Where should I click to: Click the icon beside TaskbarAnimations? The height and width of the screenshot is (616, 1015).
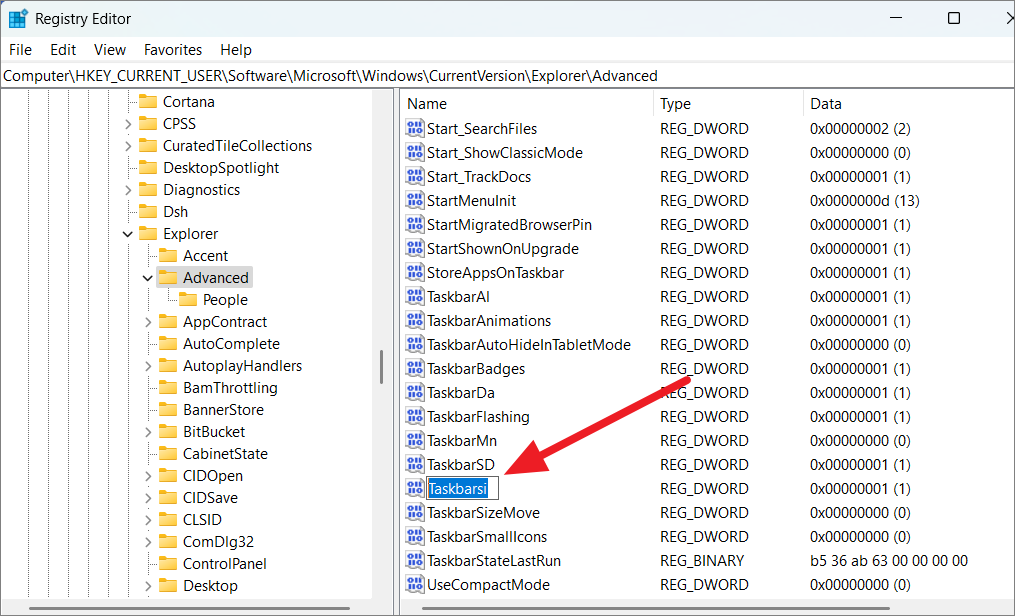pos(414,320)
